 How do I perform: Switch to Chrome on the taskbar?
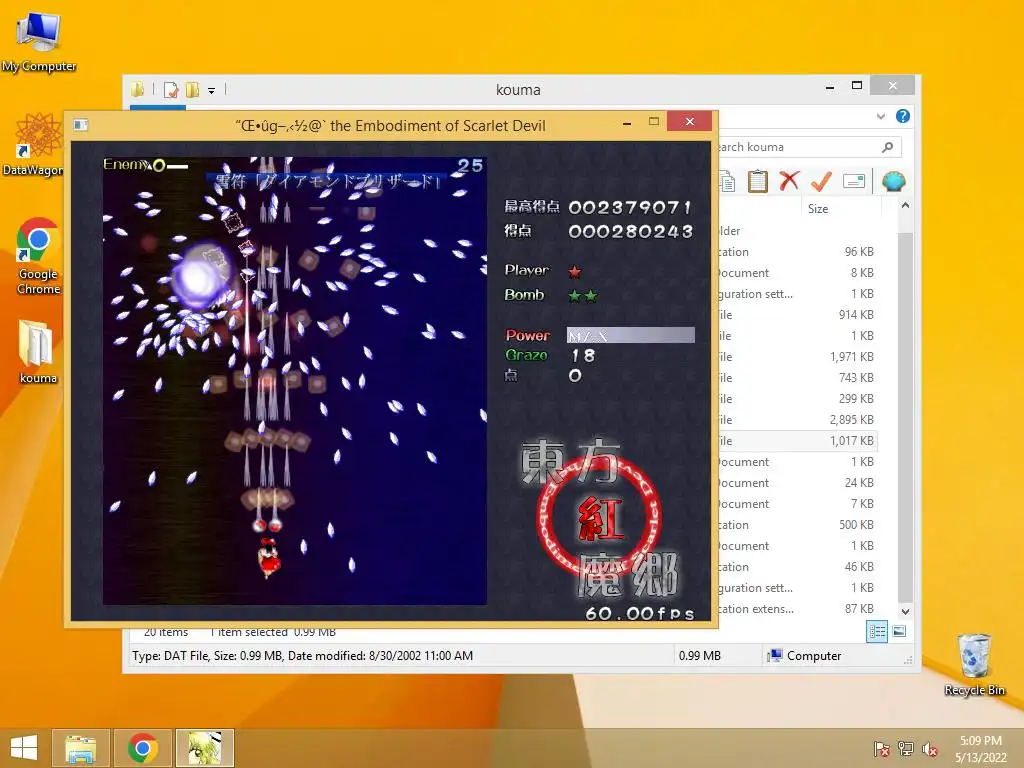tap(142, 748)
